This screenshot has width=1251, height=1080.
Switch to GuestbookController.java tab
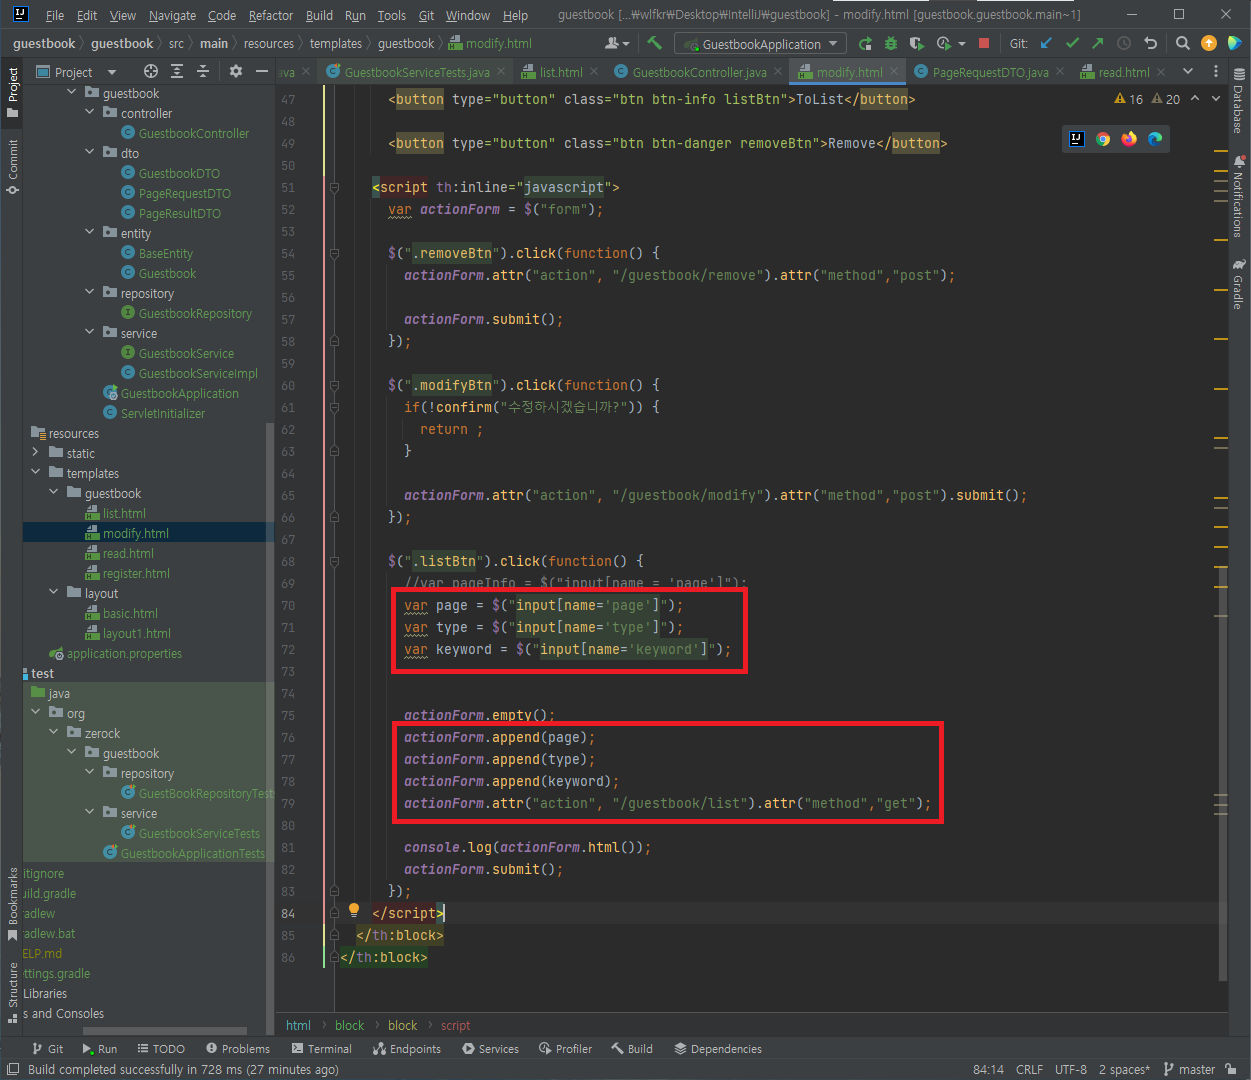[699, 72]
